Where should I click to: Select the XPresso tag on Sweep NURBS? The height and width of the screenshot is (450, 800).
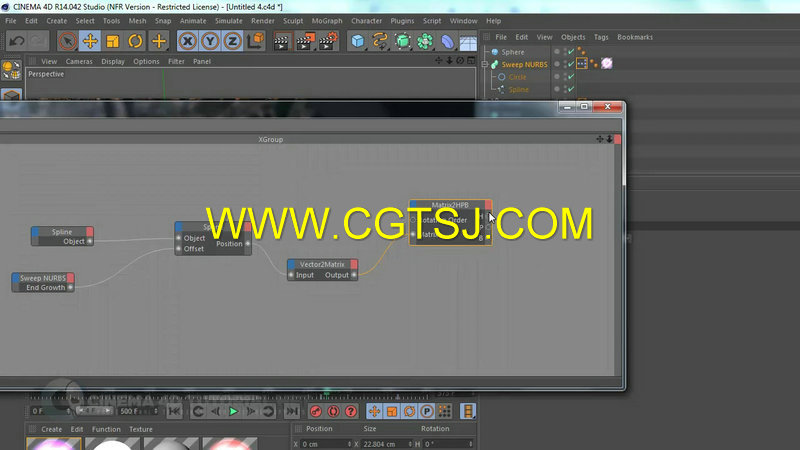(582, 63)
